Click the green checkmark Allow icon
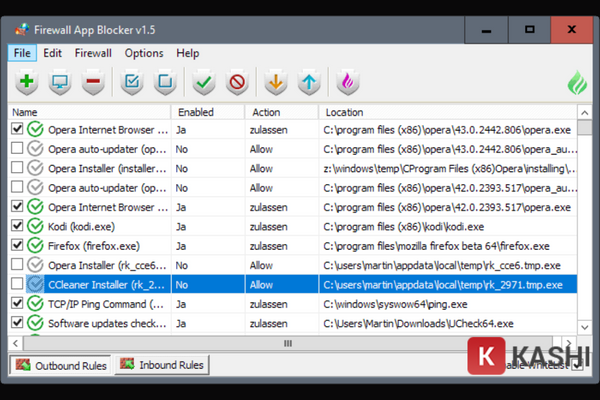The image size is (600, 400). (x=204, y=83)
